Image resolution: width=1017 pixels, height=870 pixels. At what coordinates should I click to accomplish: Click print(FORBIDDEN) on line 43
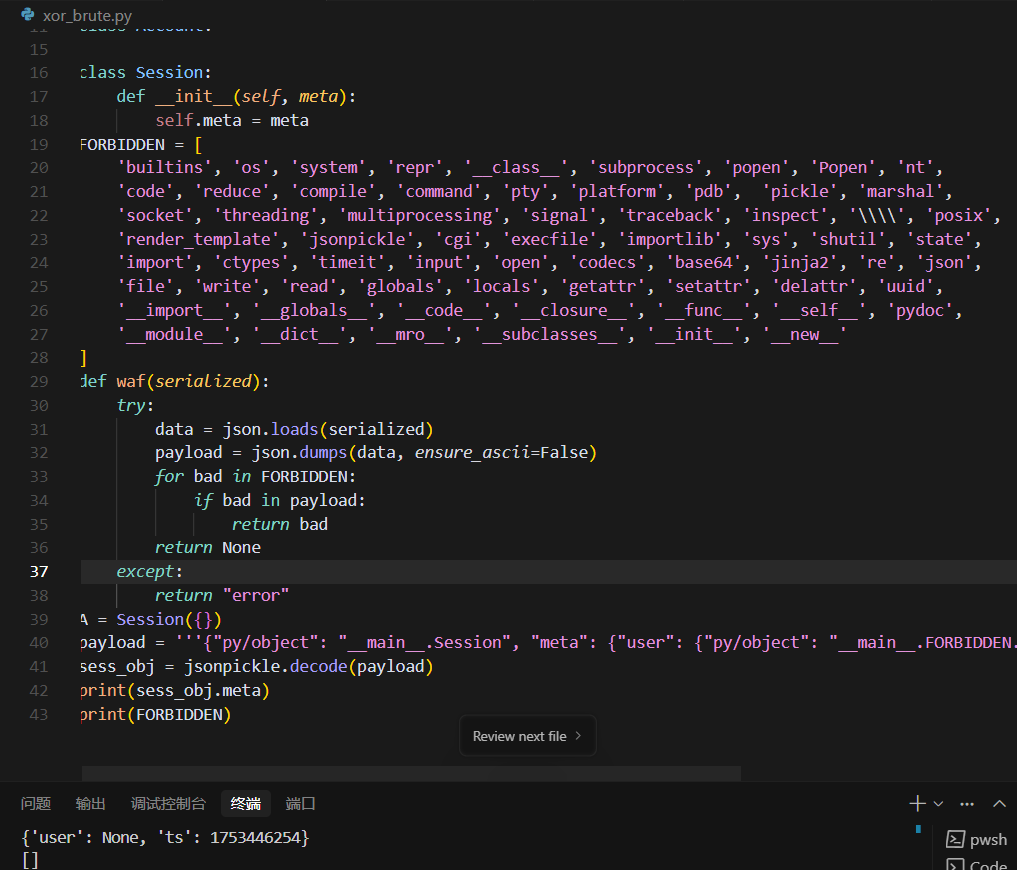pos(156,715)
